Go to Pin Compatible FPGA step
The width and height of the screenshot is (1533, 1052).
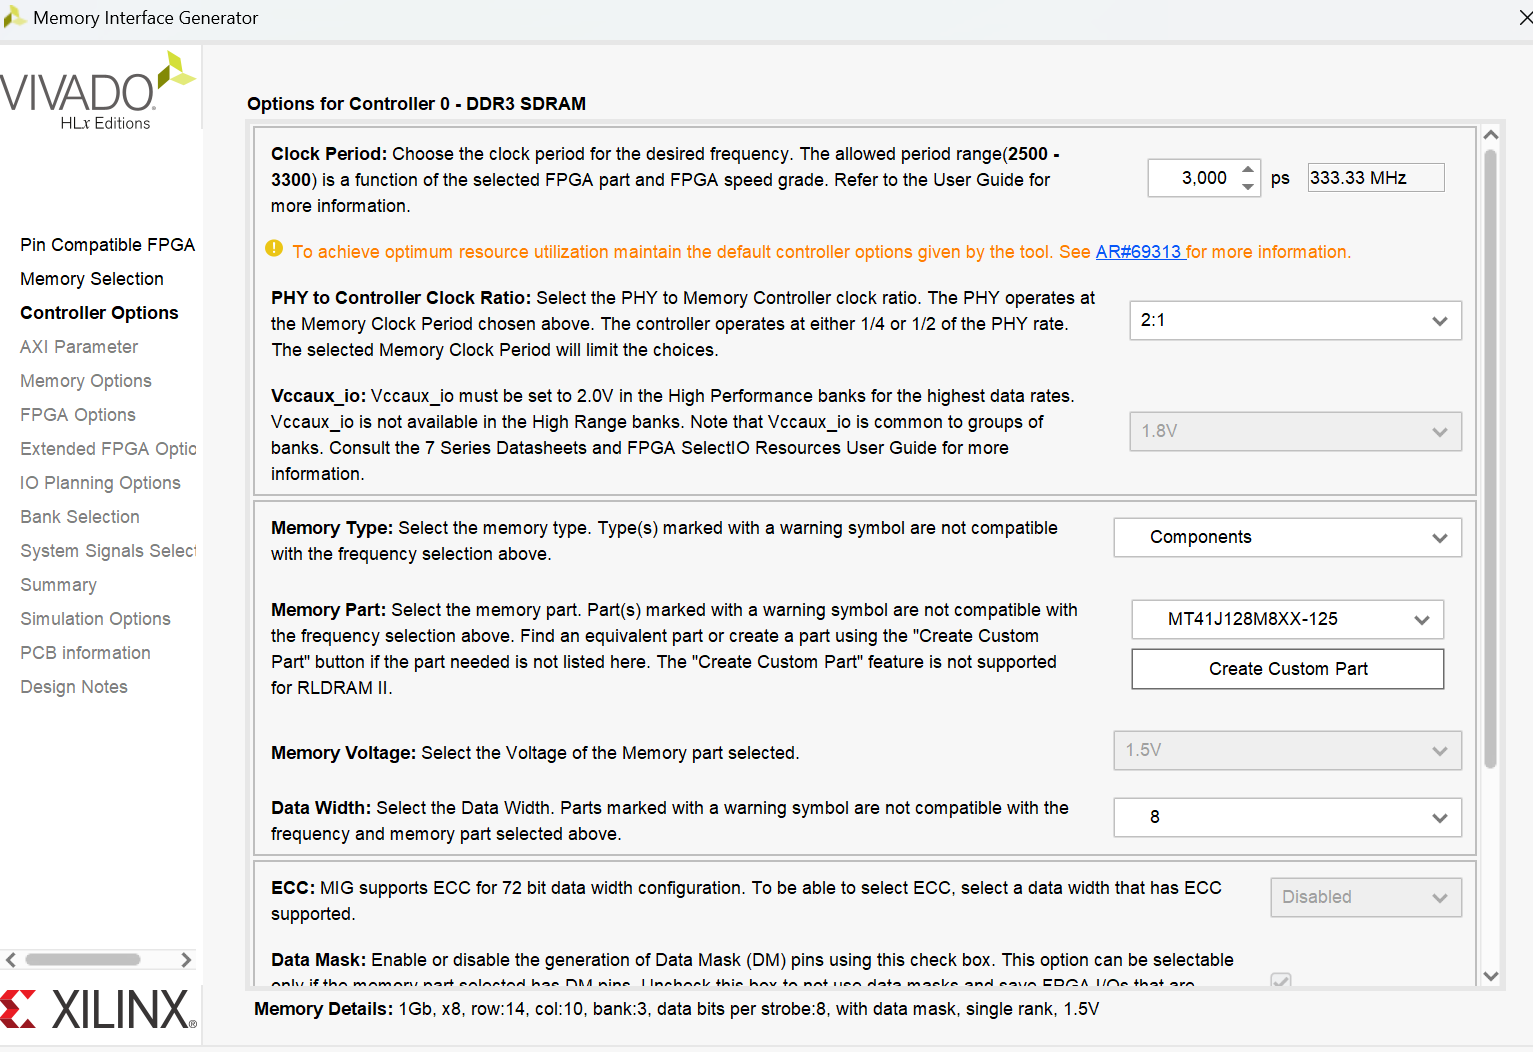tap(107, 245)
